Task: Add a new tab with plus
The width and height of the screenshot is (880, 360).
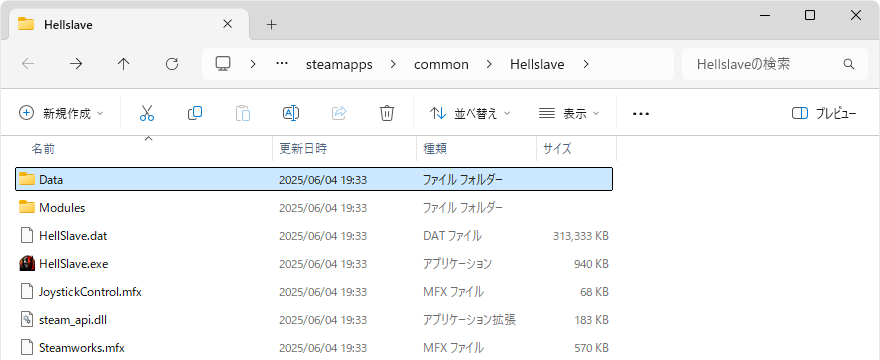Action: [x=272, y=25]
